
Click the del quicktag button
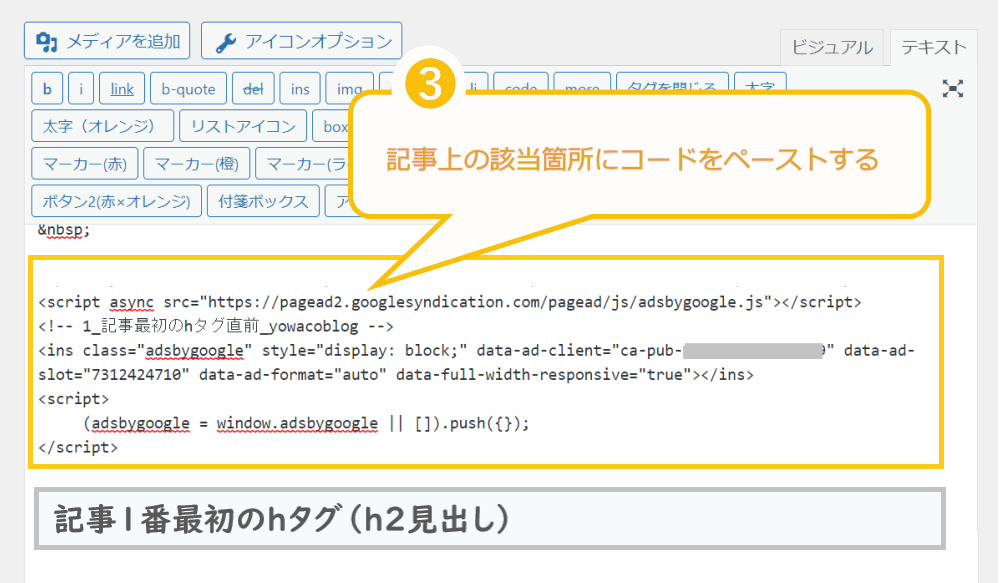coord(253,89)
